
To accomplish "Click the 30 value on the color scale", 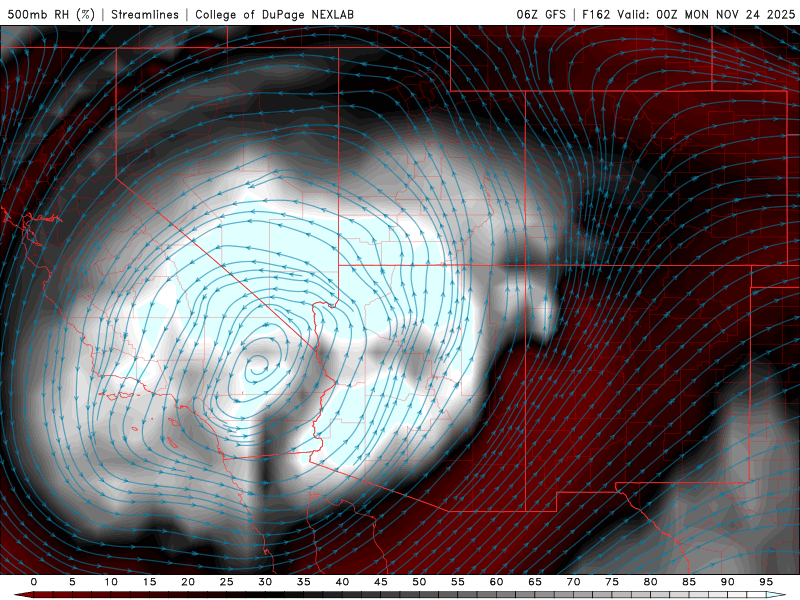I will 265,582.
